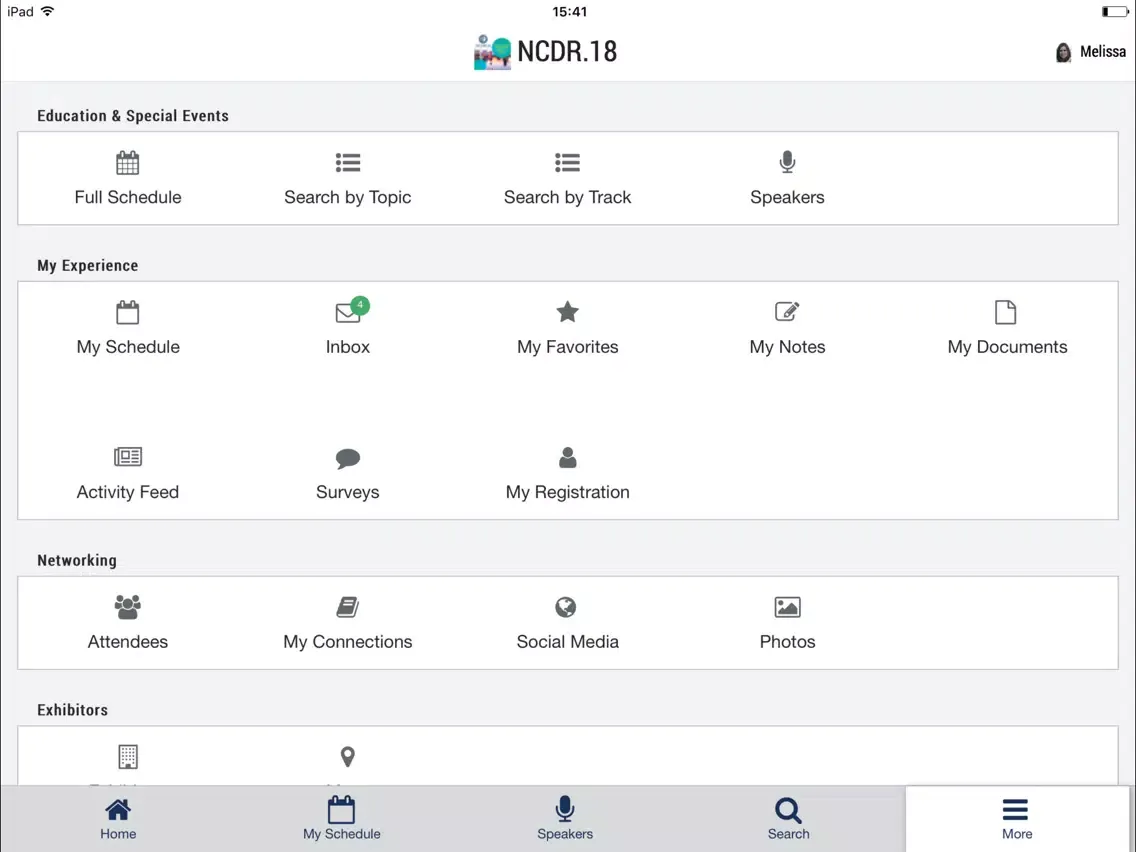Open the Photos picture icon
Viewport: 1136px width, 852px height.
[788, 607]
